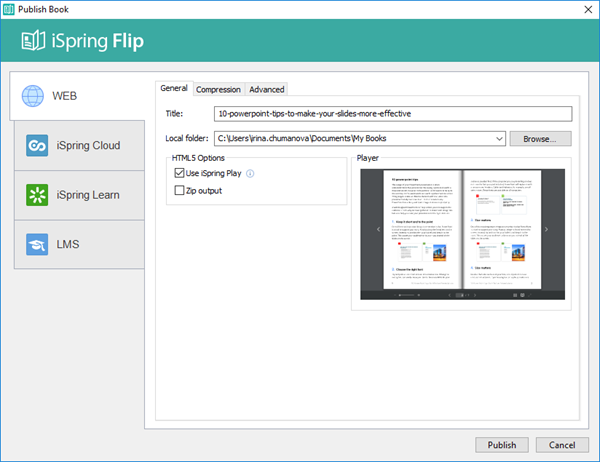The image size is (600, 462).
Task: Go to next page in player preview
Action: [x=546, y=229]
